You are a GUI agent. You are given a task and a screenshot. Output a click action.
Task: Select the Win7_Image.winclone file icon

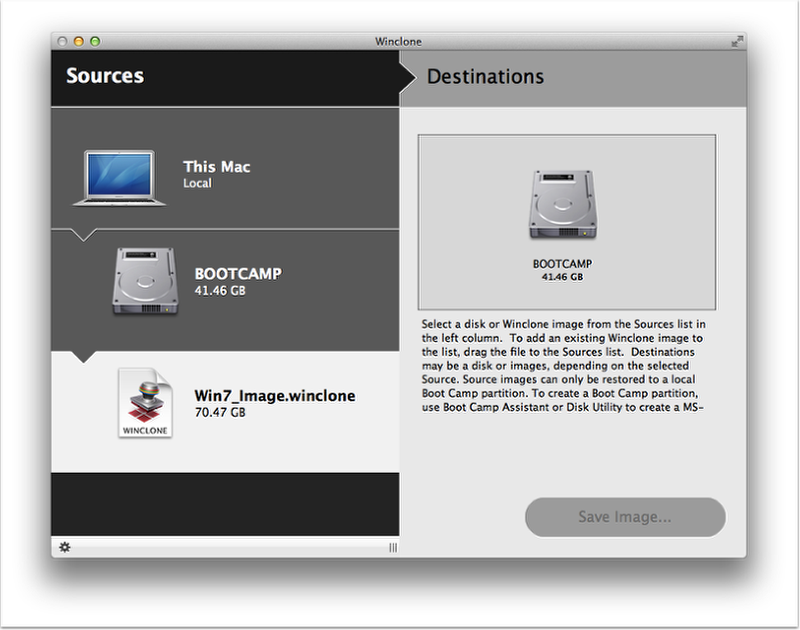146,402
